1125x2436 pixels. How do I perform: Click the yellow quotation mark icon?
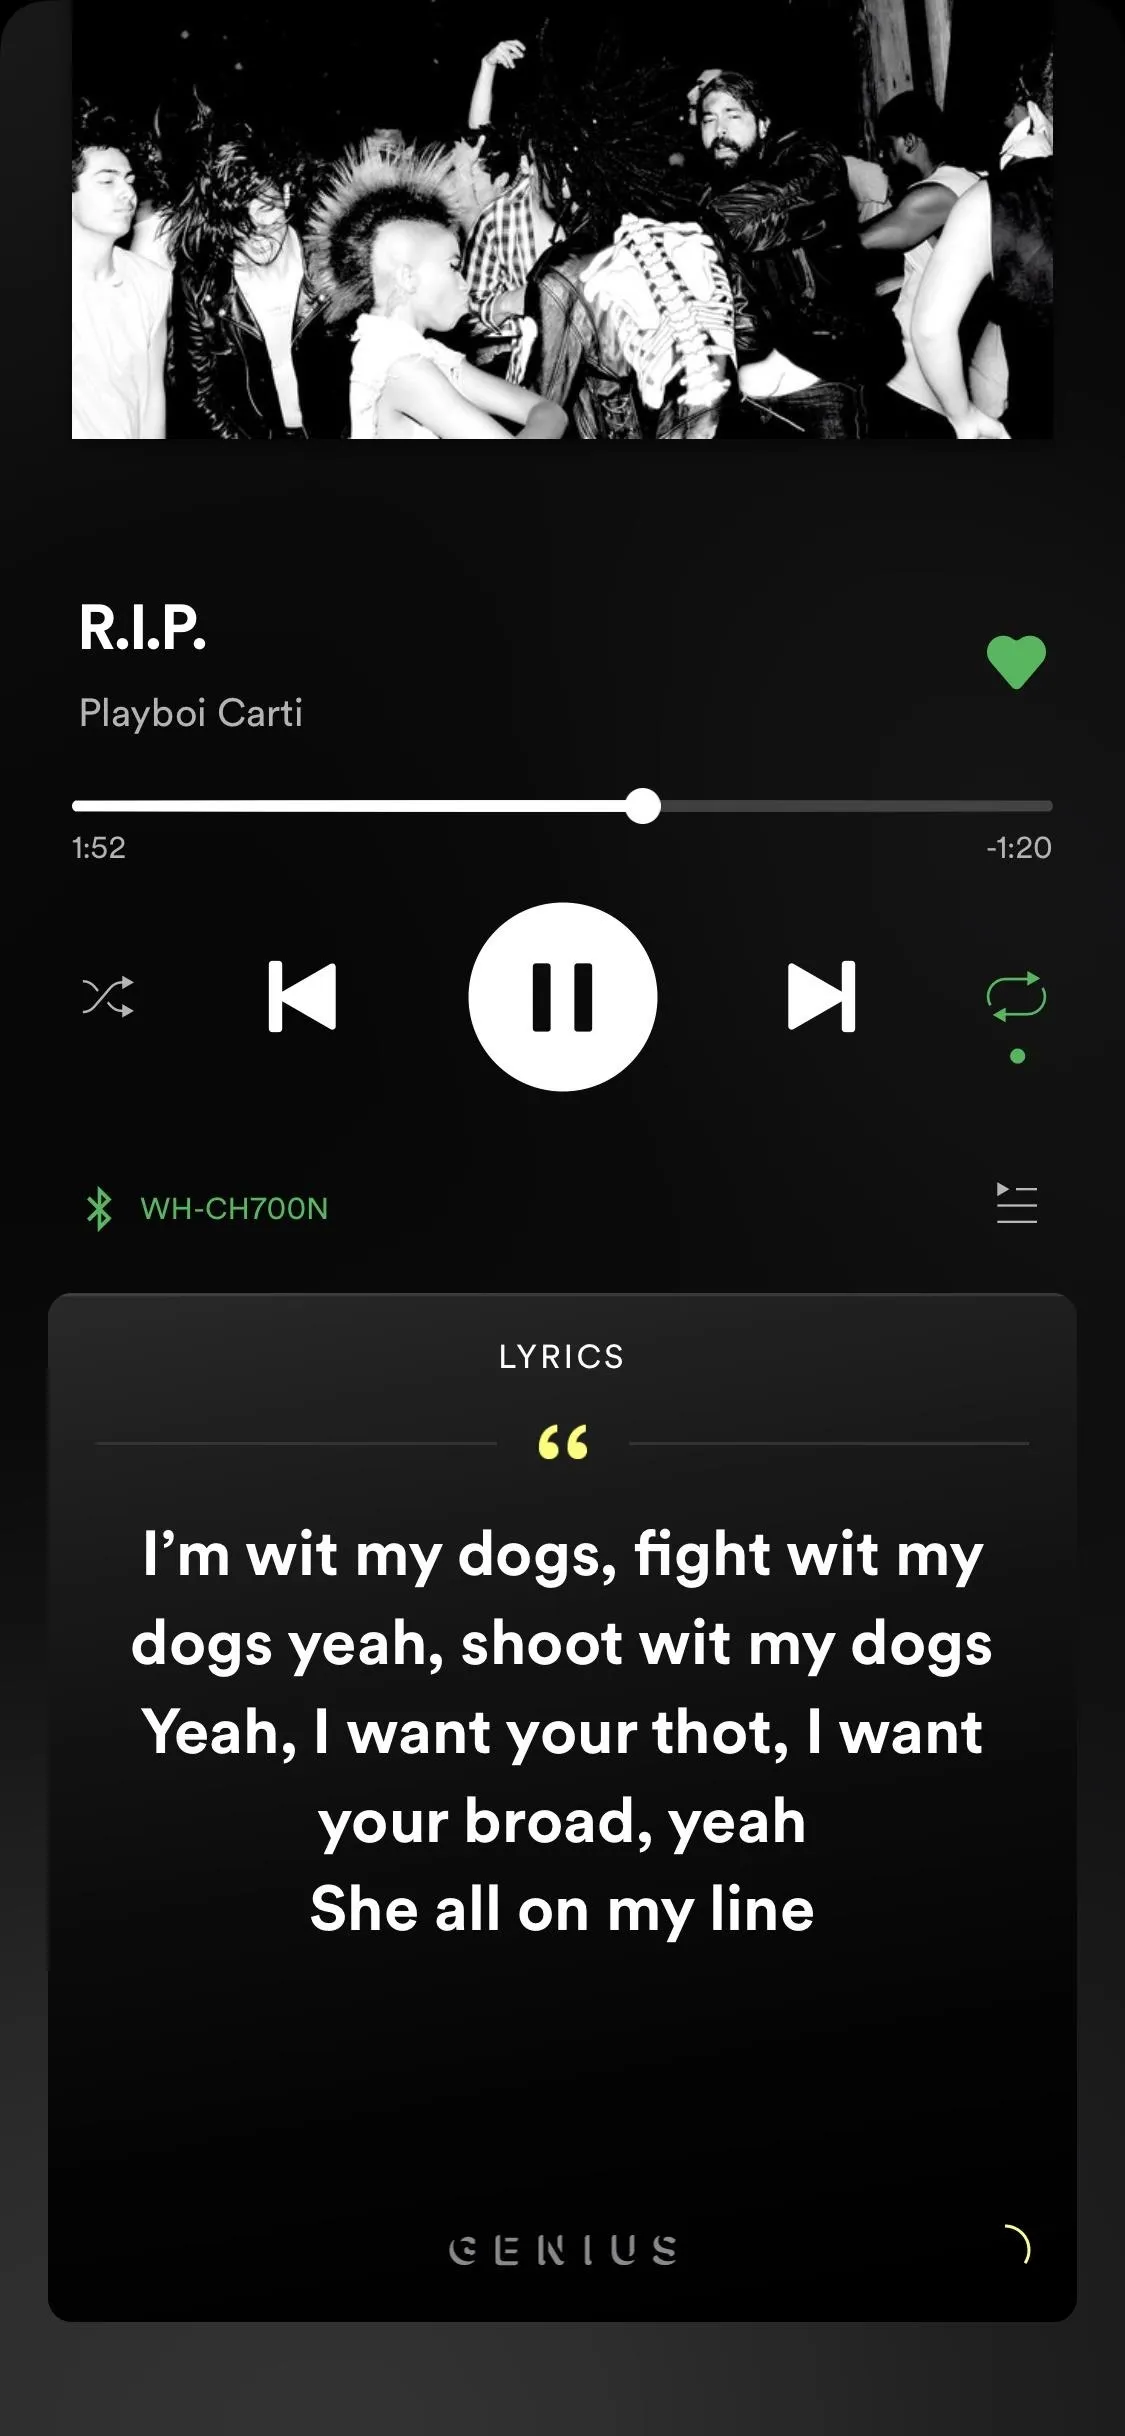563,1443
